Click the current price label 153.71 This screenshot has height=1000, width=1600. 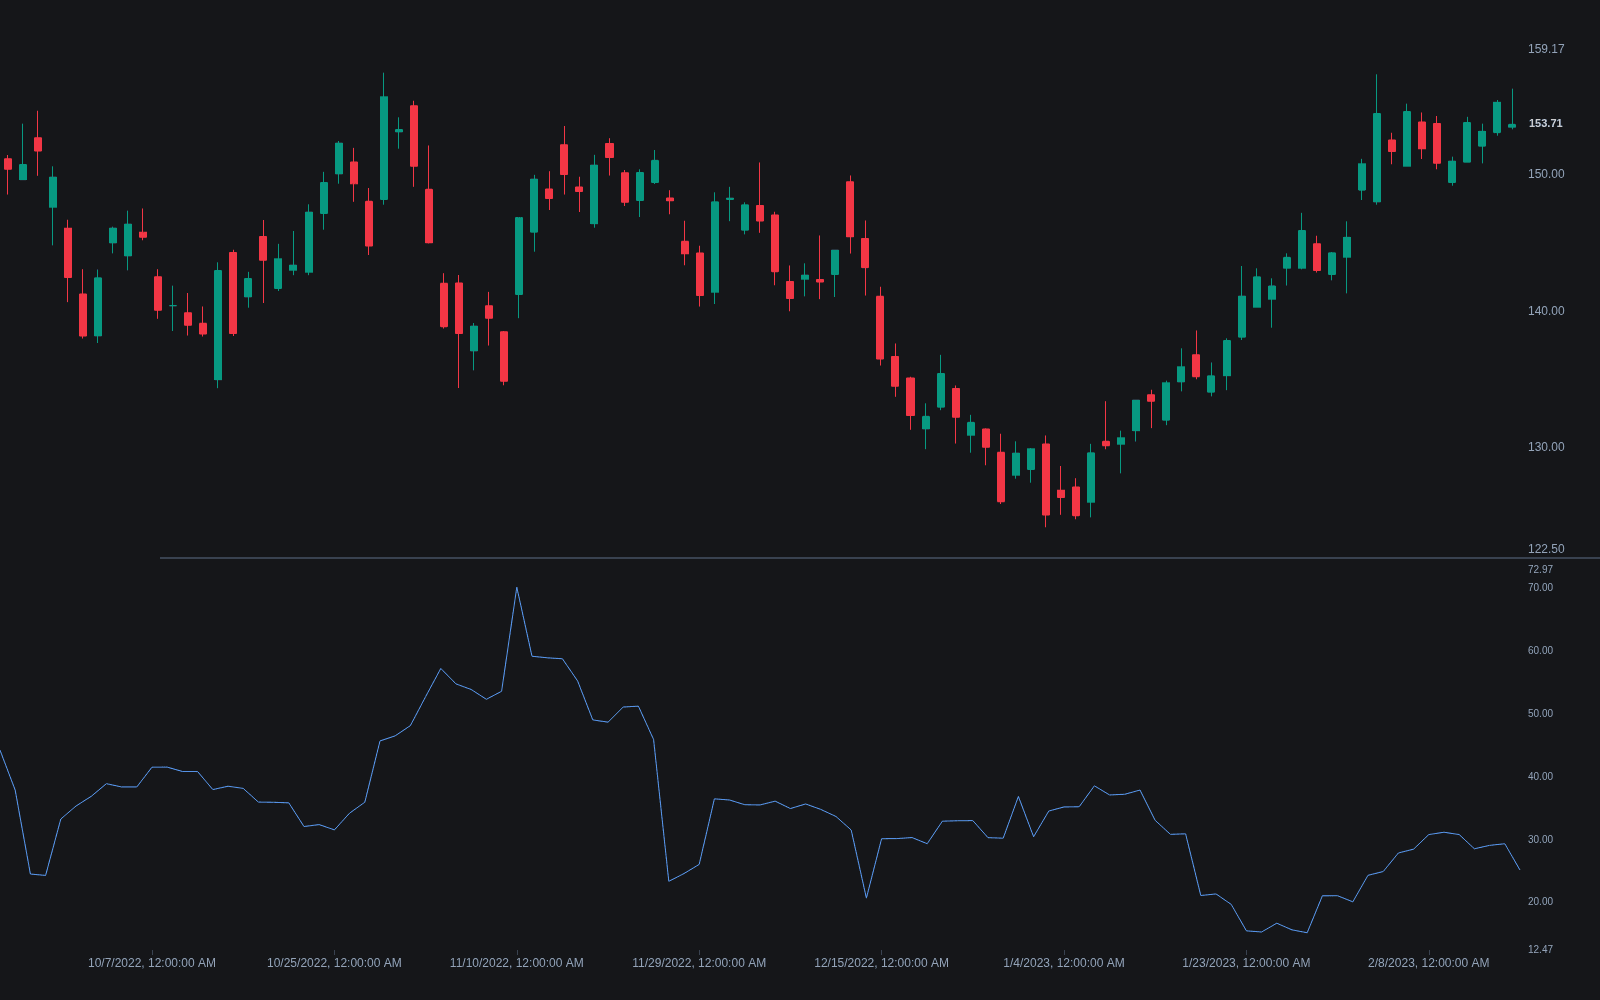point(1546,123)
